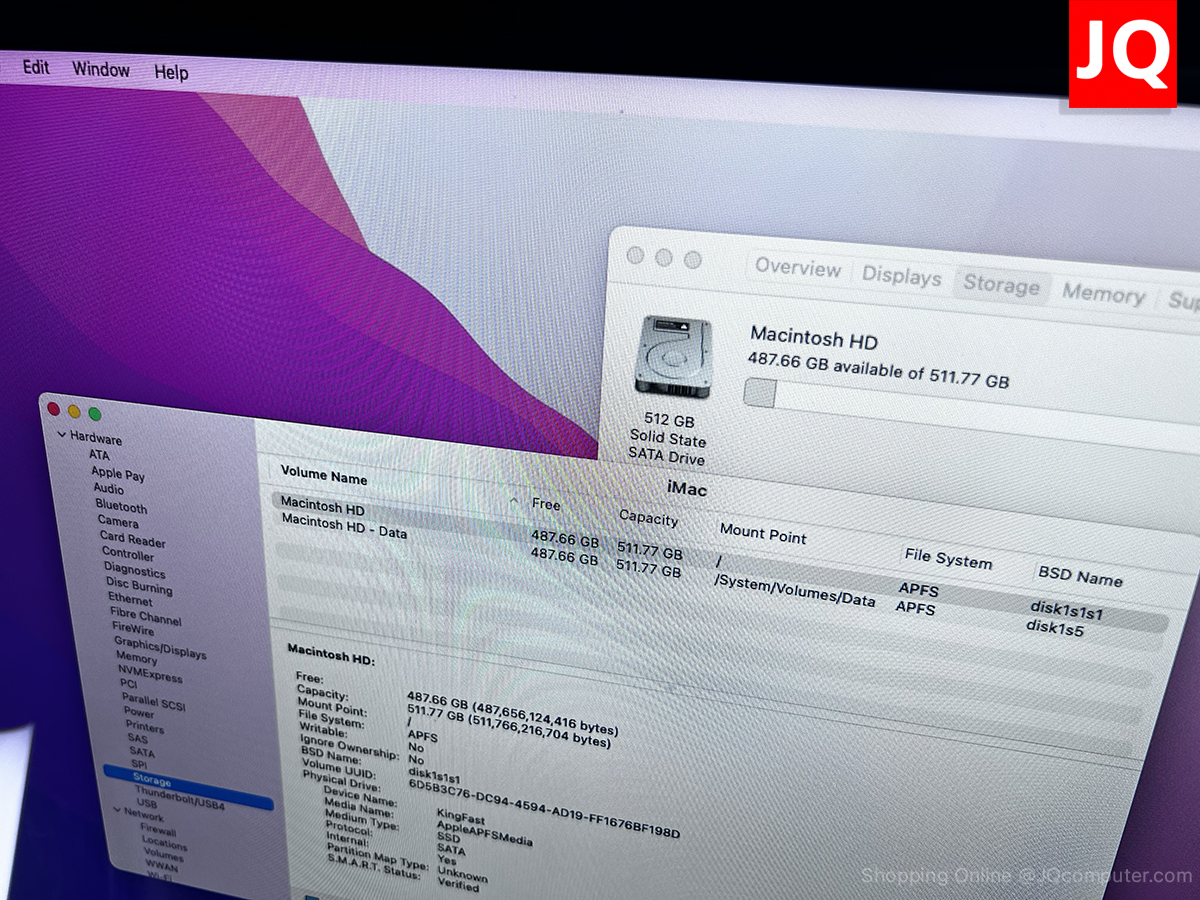Select Ethernet in the sidebar
This screenshot has height=900, width=1200.
tap(130, 599)
